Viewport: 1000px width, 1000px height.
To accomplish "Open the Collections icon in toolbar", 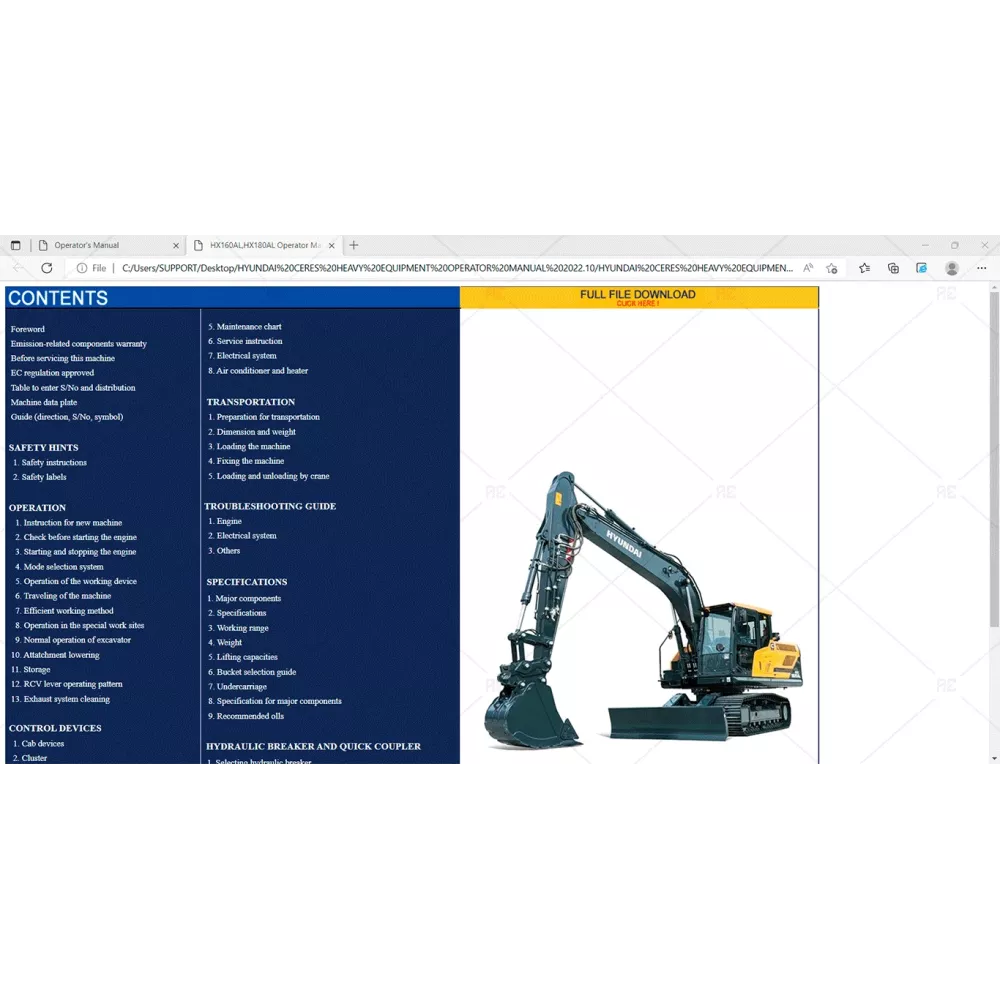I will coord(893,268).
